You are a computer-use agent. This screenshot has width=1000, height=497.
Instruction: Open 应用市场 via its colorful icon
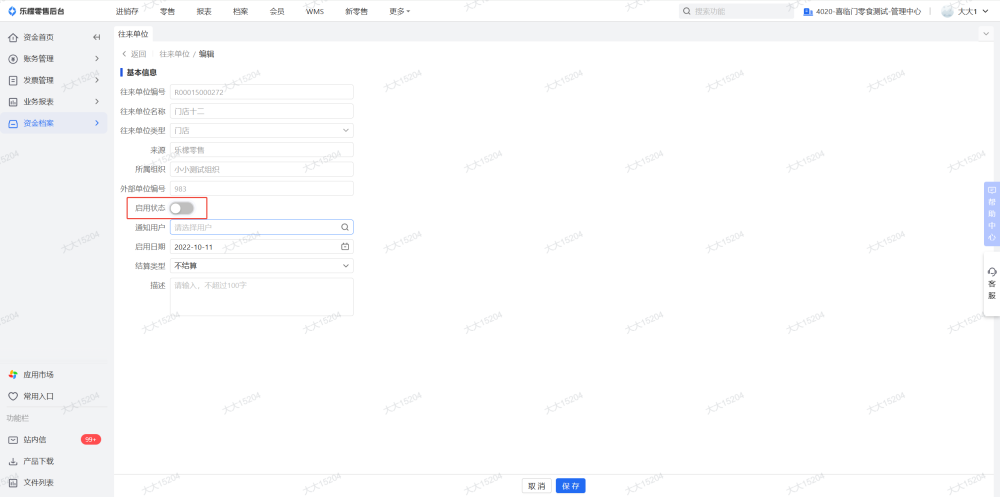[12, 375]
